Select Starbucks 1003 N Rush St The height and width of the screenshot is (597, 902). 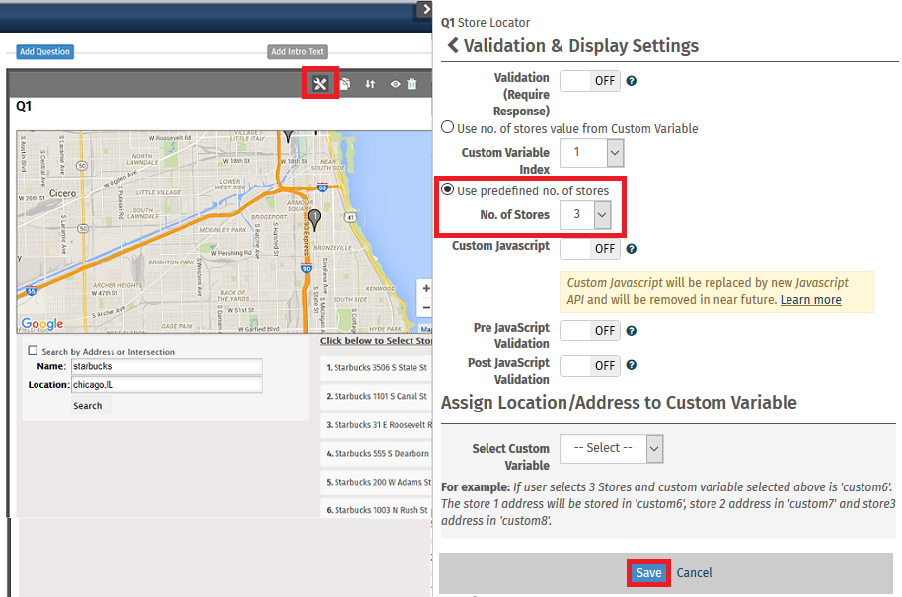376,508
